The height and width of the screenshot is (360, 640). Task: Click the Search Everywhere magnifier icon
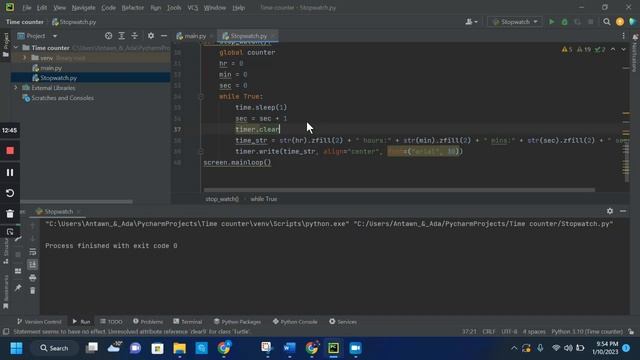coord(607,22)
